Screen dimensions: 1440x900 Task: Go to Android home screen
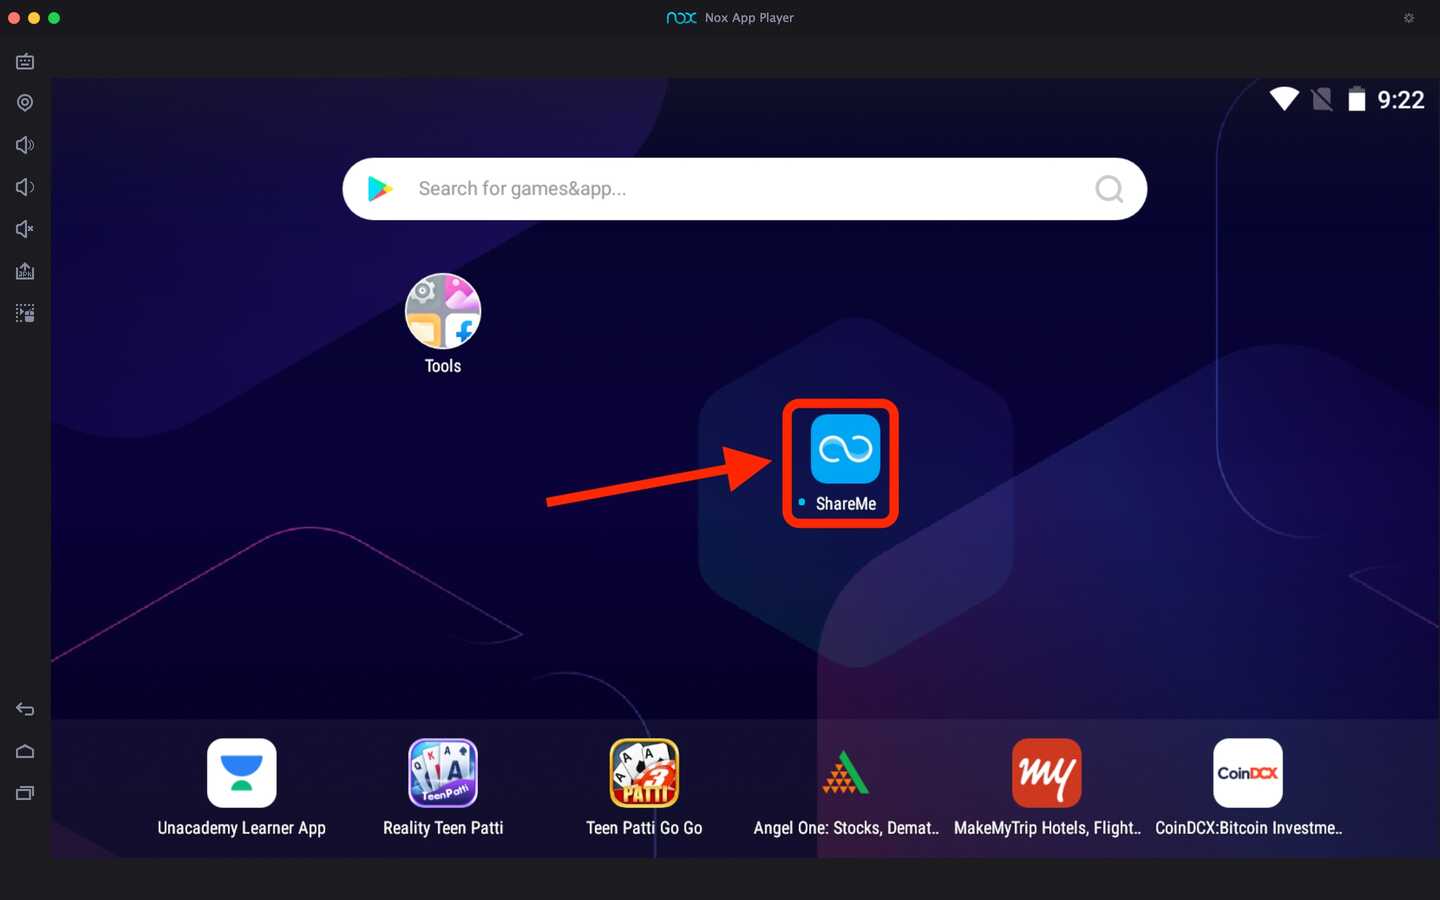coord(25,751)
